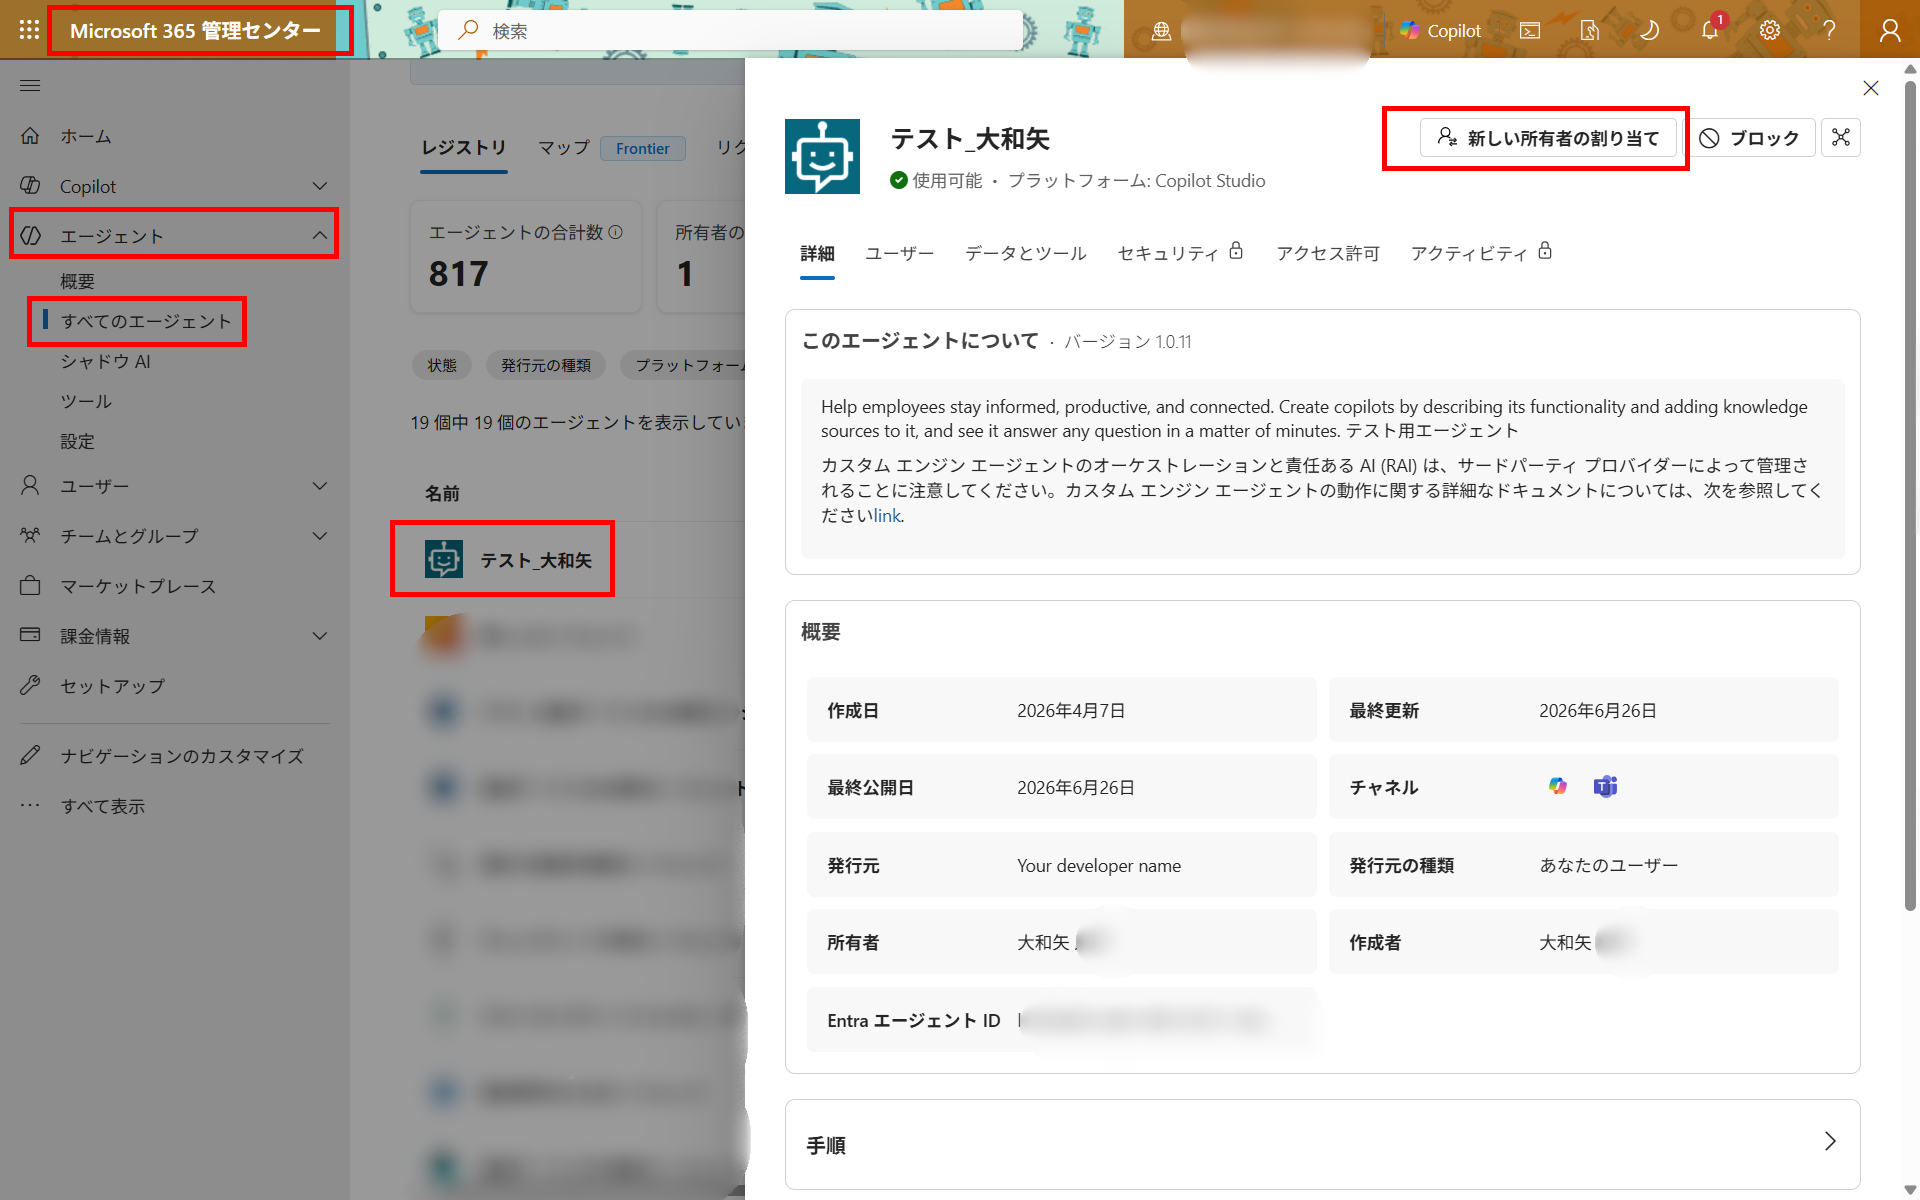Click Teams channel icon in チャネル row
This screenshot has height=1200, width=1920.
coord(1605,787)
